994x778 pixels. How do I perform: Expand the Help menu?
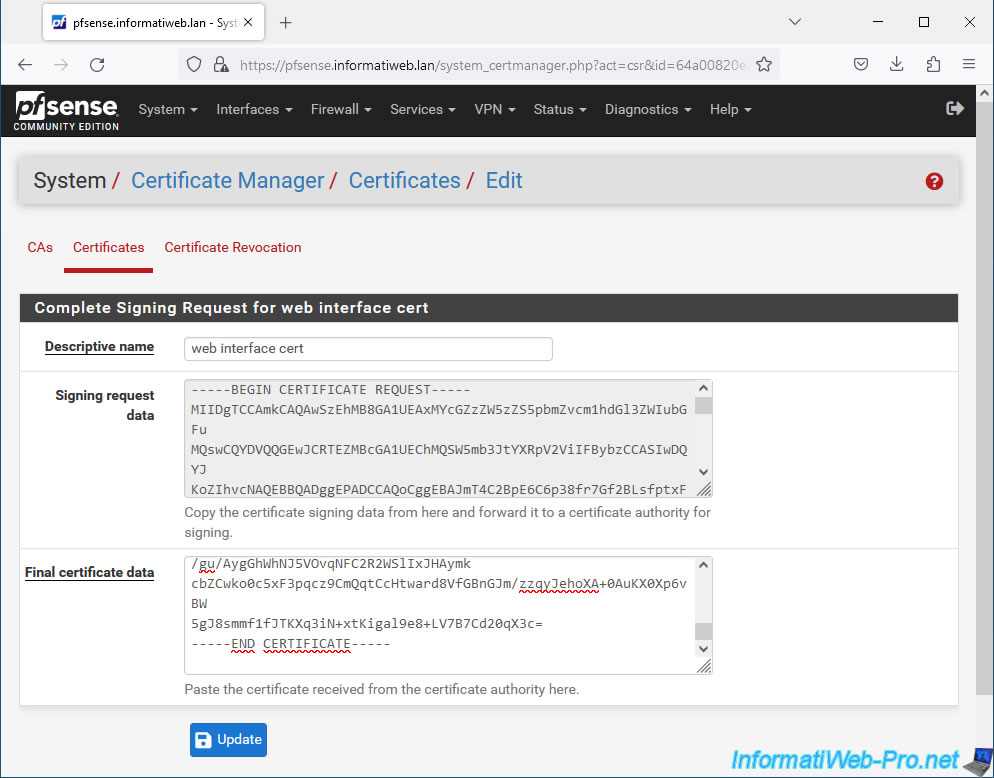(730, 109)
